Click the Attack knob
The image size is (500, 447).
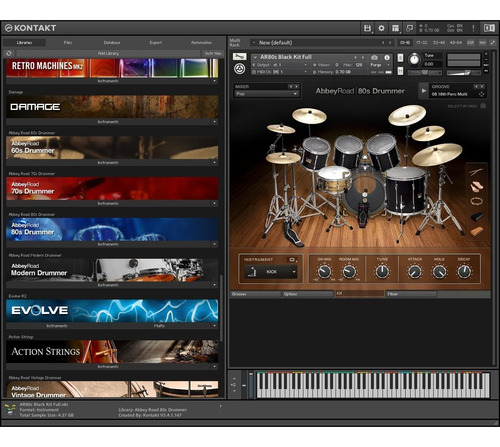click(x=414, y=272)
